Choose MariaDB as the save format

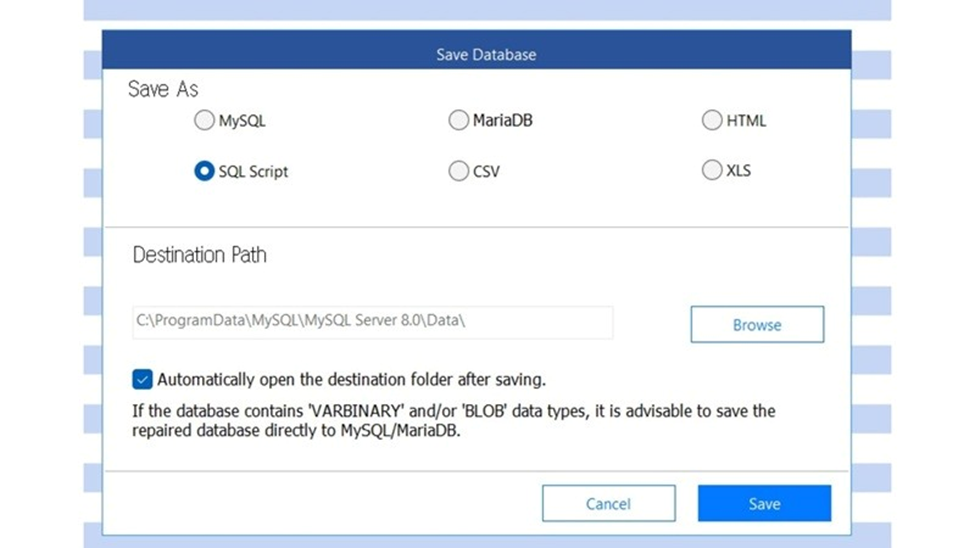point(458,121)
